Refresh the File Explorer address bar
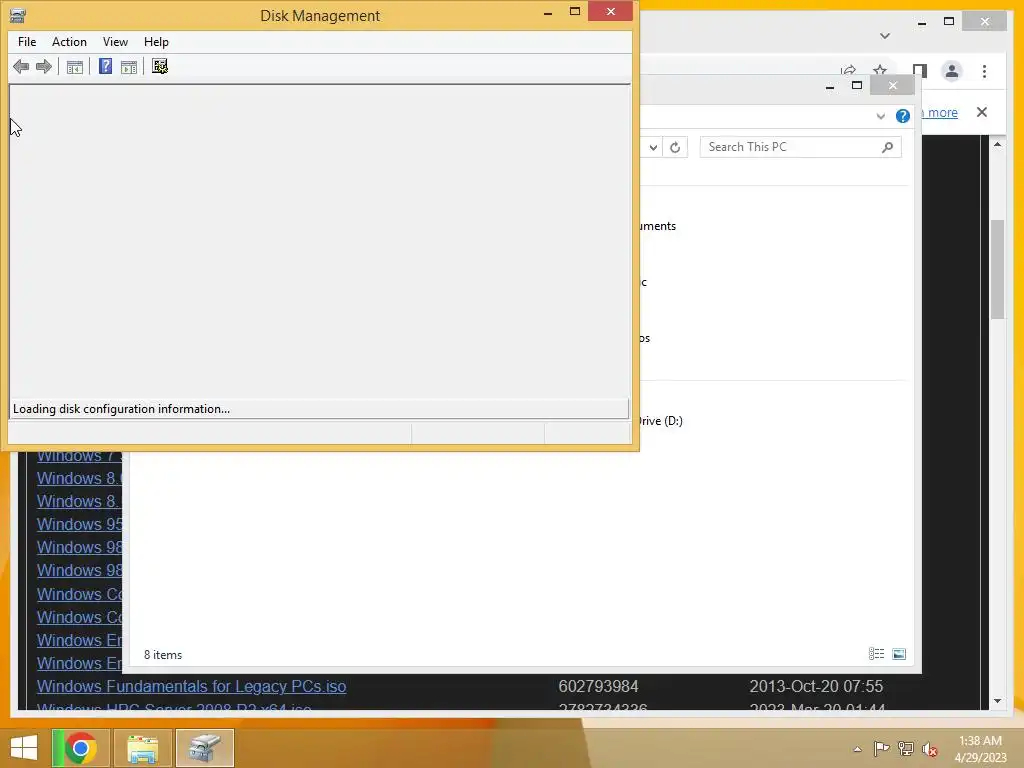 (675, 147)
